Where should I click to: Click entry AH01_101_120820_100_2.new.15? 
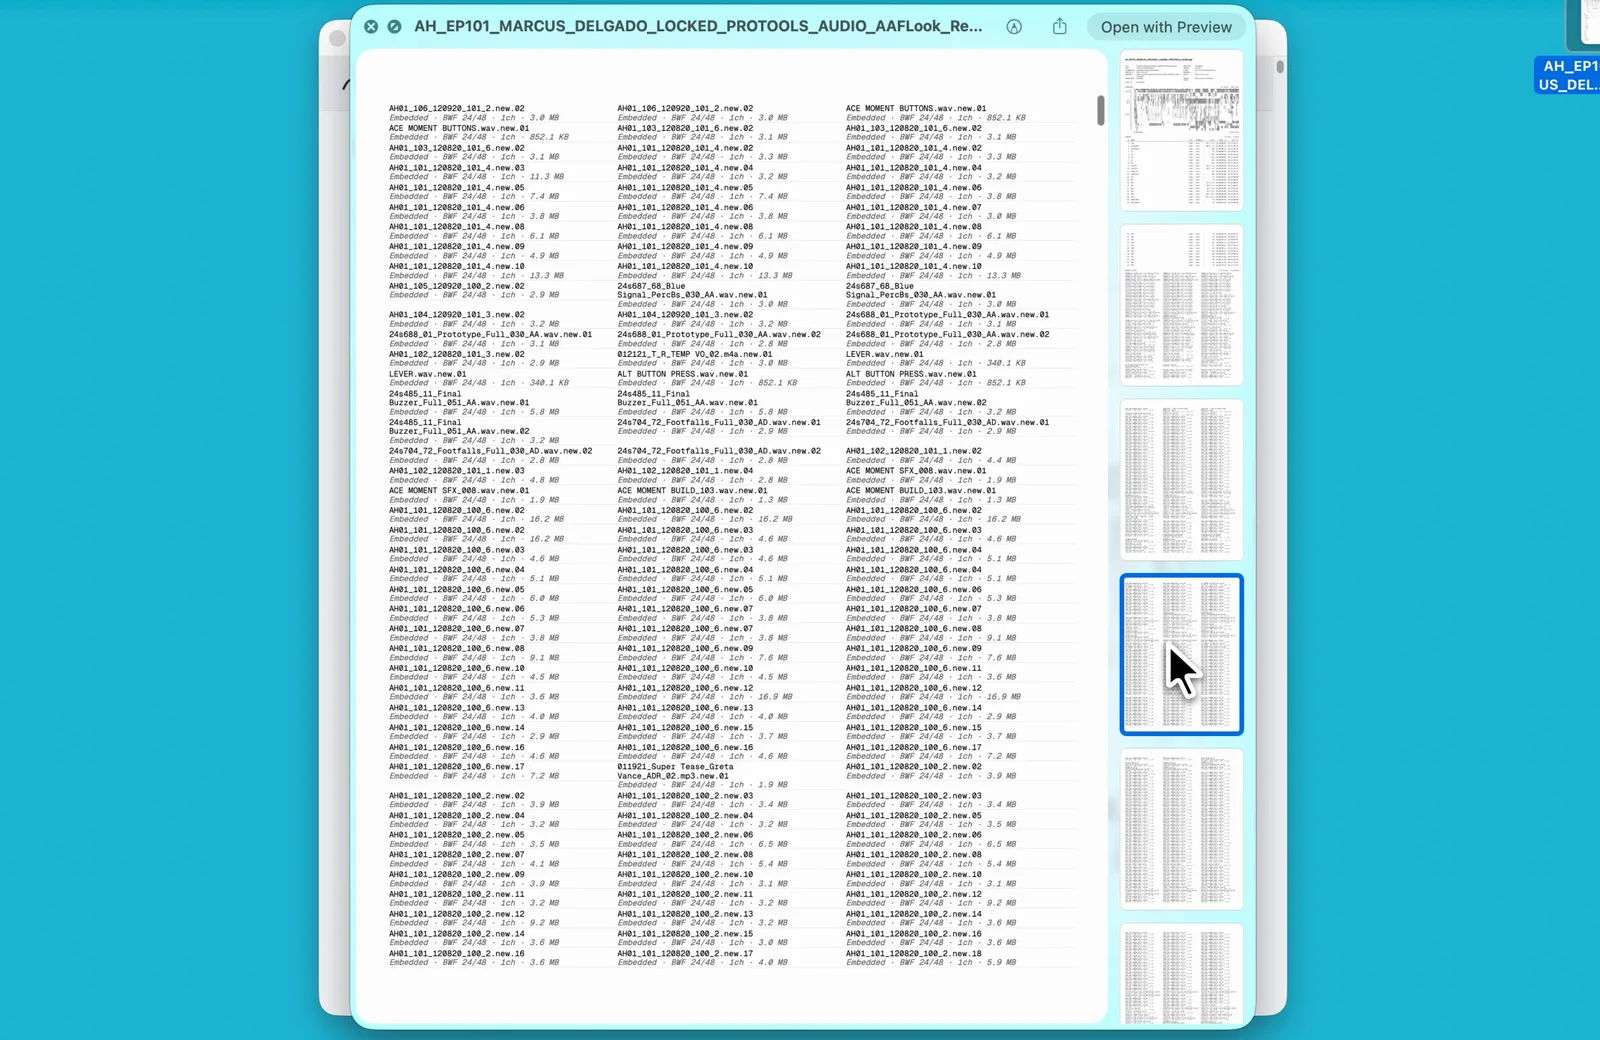pos(685,934)
